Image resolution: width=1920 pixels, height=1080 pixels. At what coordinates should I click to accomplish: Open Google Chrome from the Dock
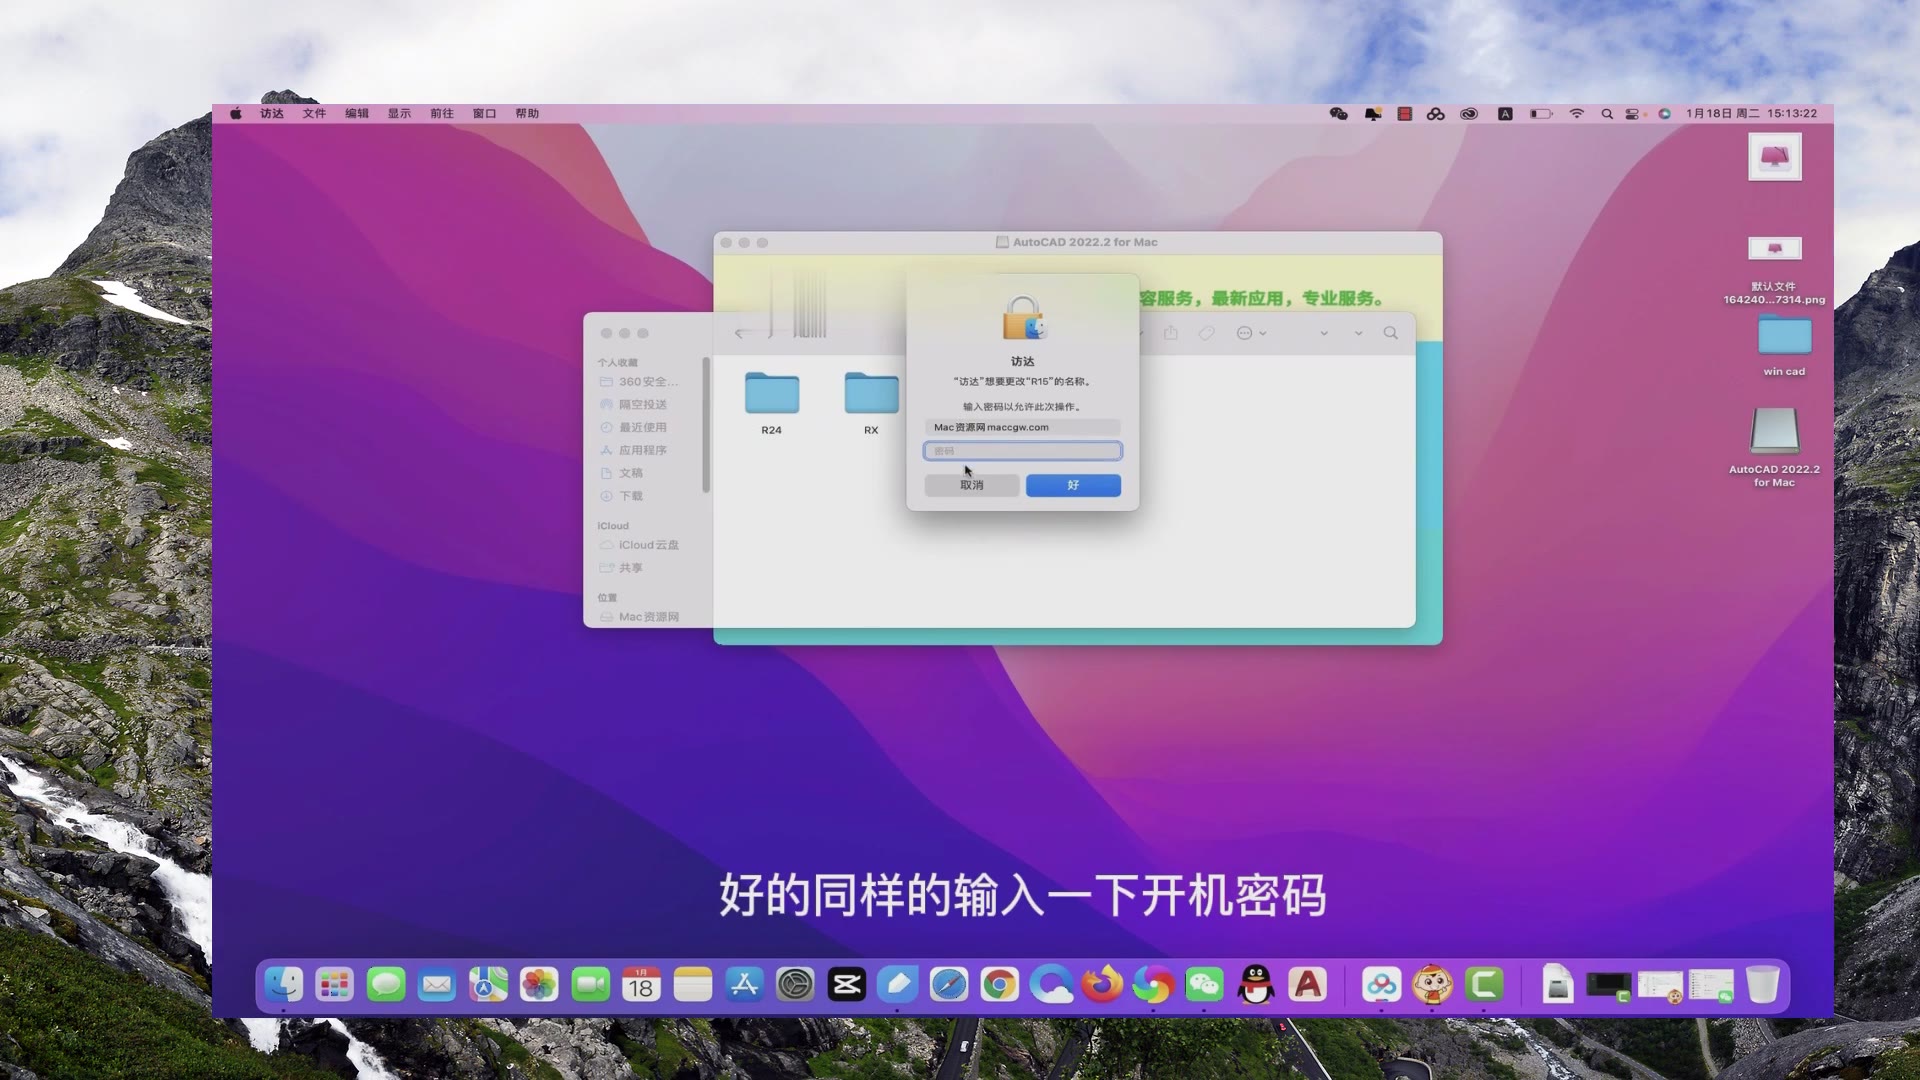pos(1000,985)
